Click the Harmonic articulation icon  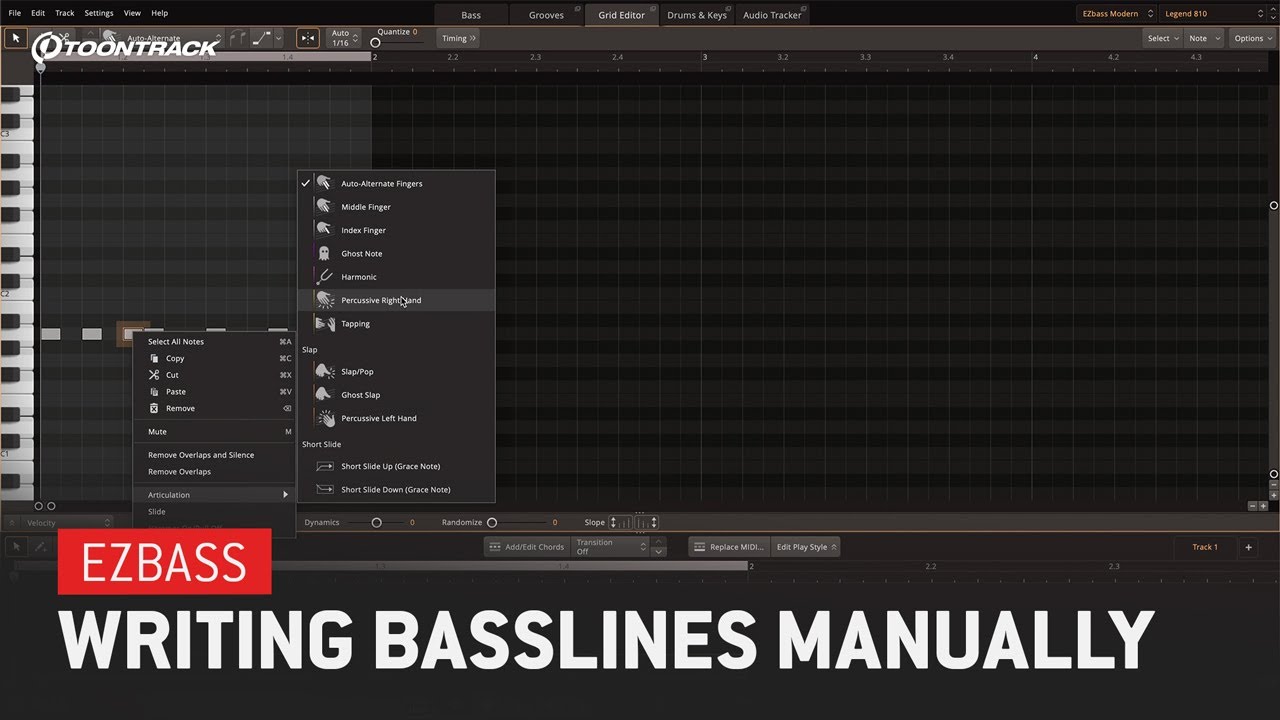point(324,277)
